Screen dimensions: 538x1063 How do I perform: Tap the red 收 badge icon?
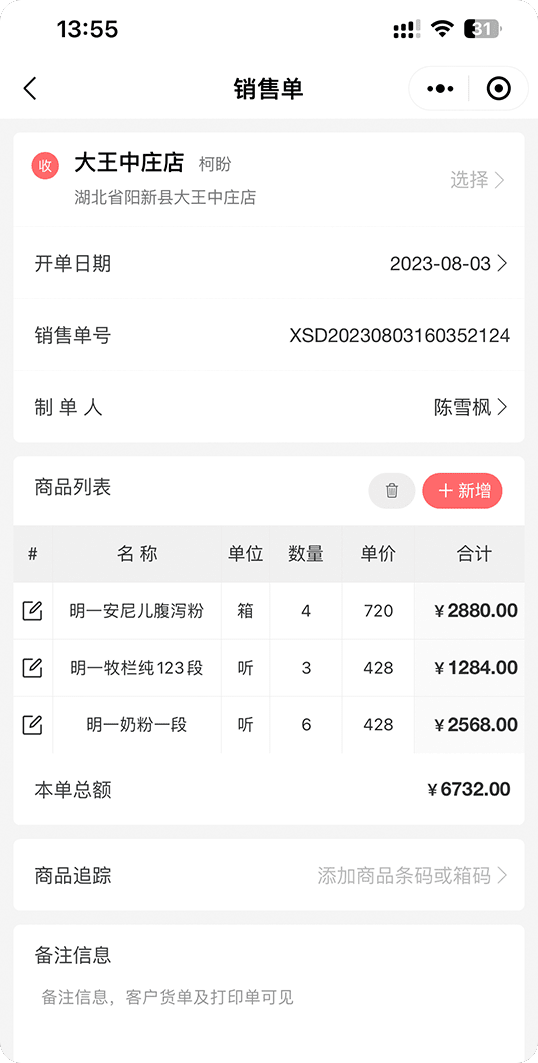(x=45, y=166)
